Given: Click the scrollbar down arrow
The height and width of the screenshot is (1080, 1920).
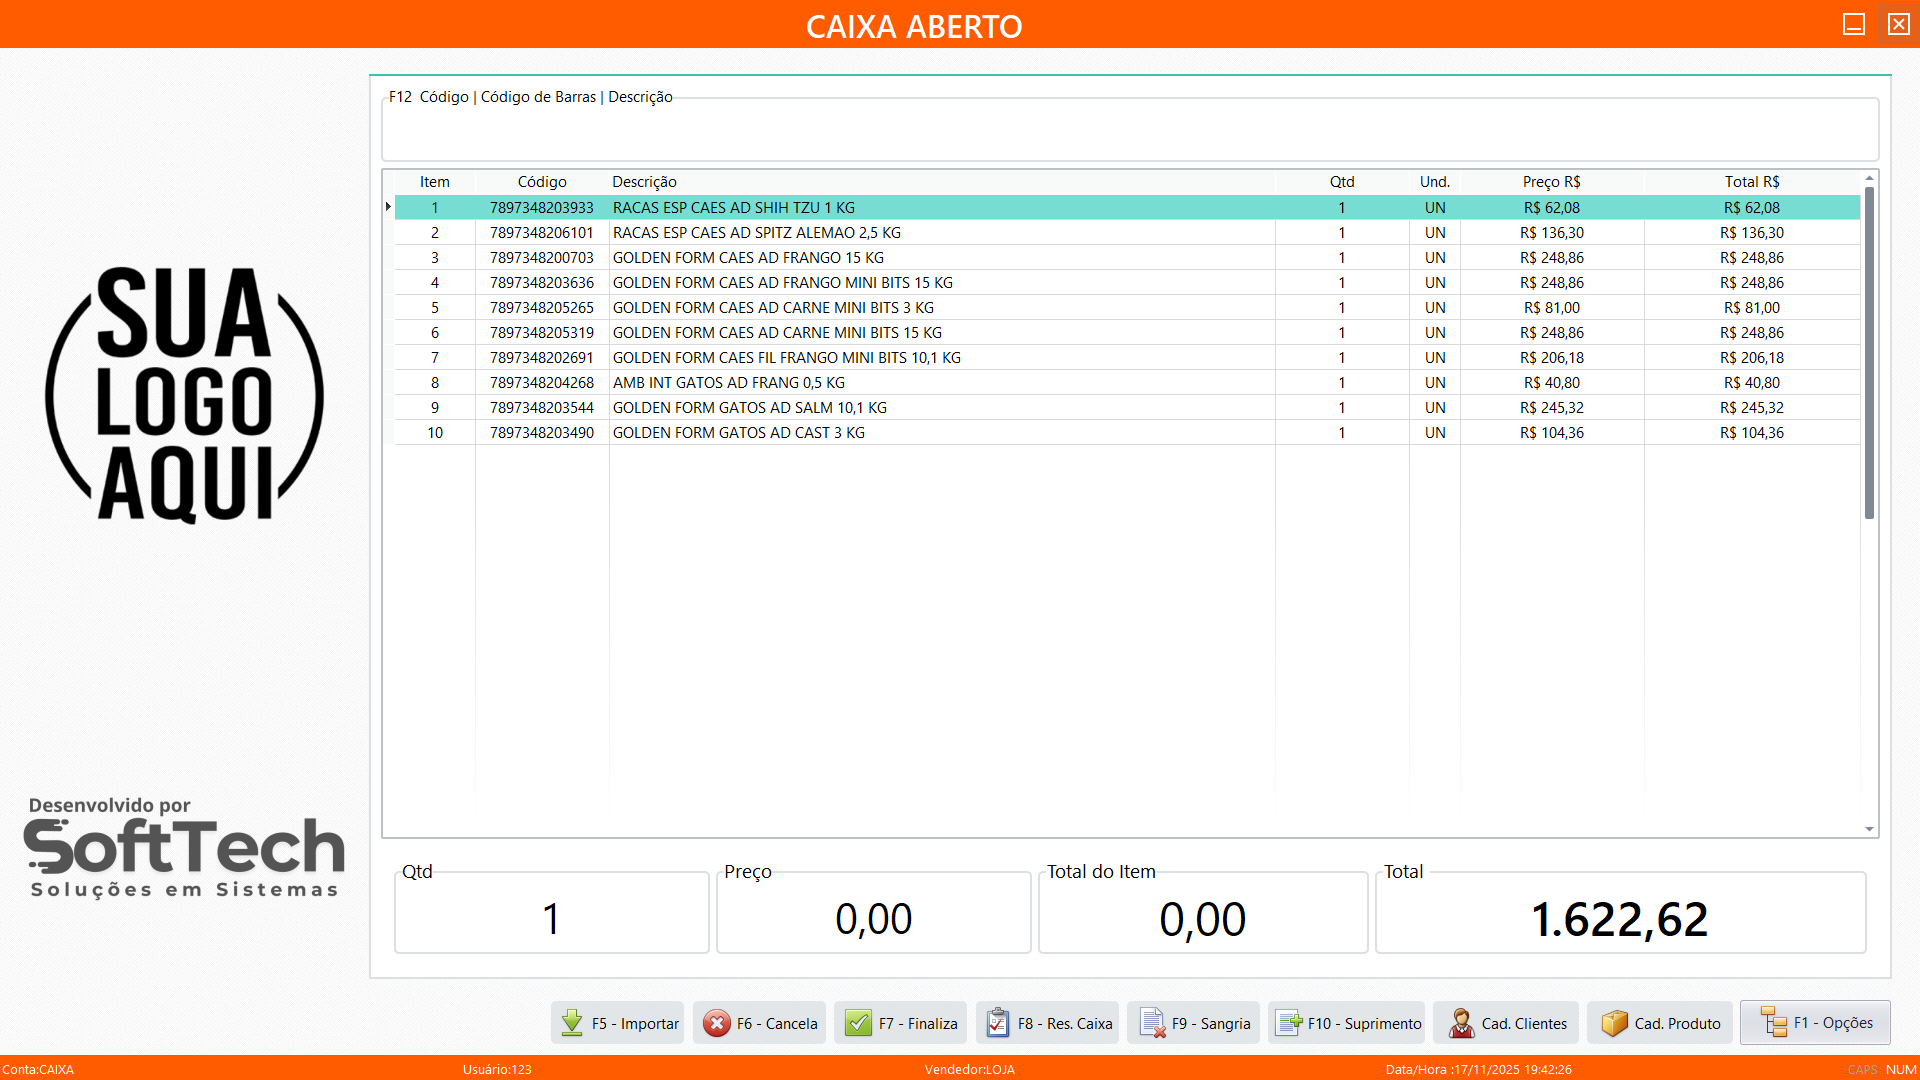Looking at the screenshot, I should tap(1868, 828).
